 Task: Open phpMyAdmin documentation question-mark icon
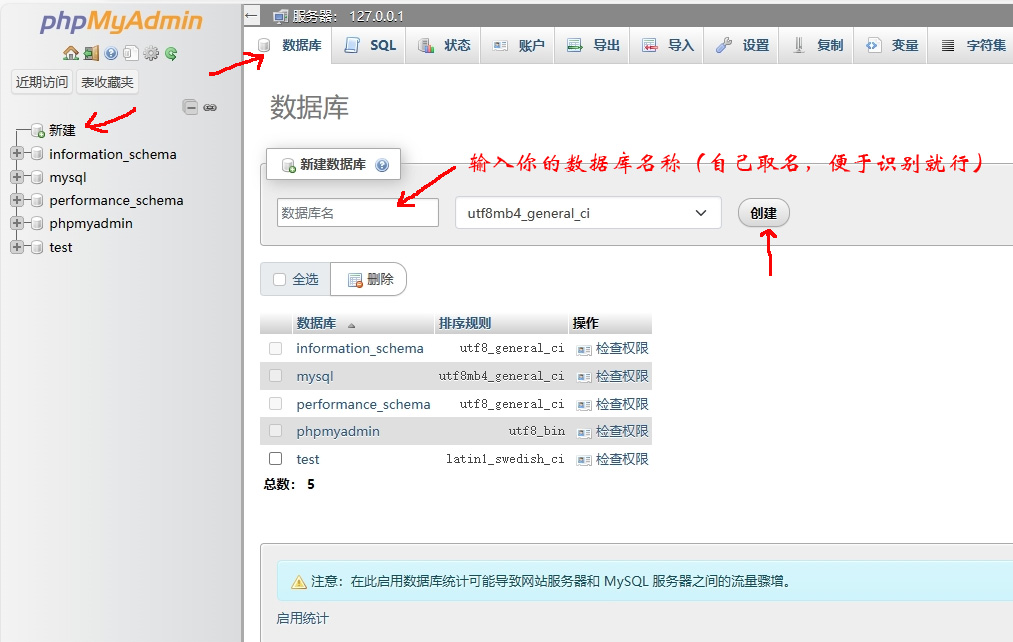(111, 53)
